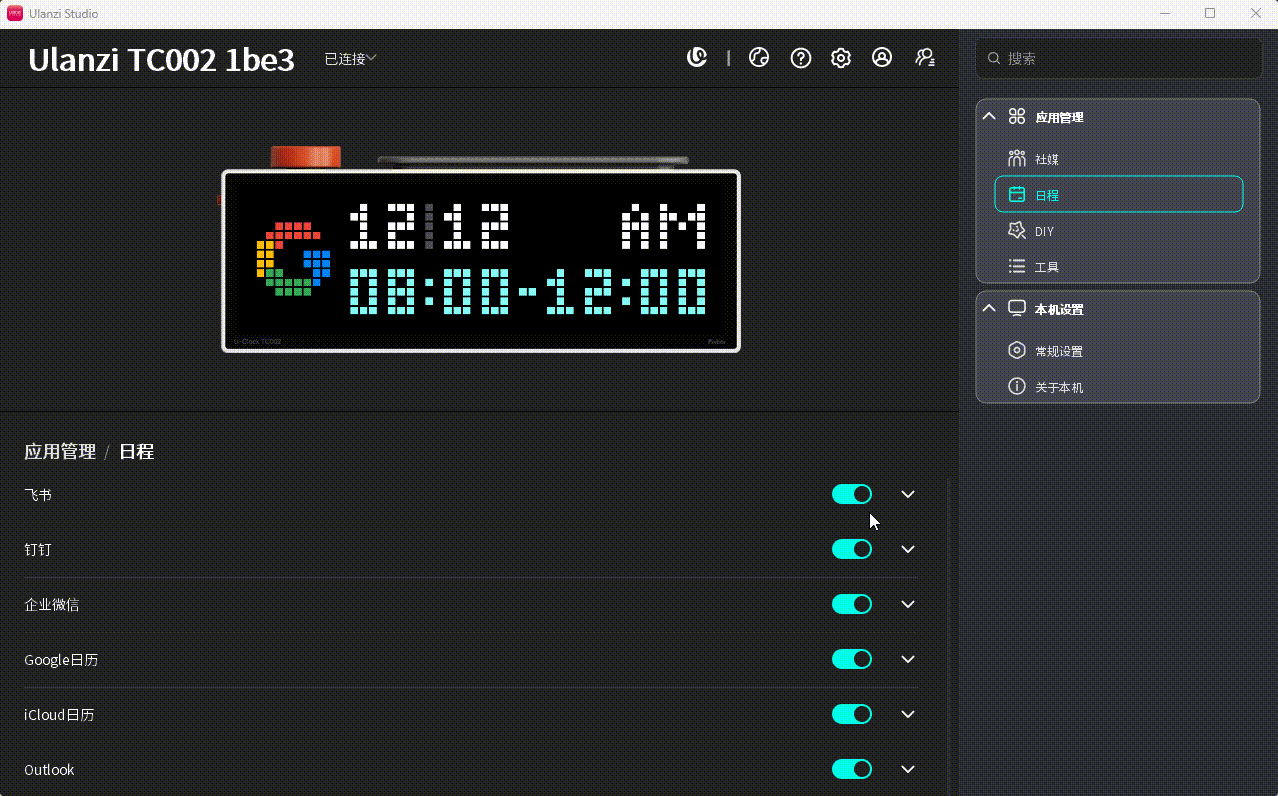1278x796 pixels.
Task: Collapse the 本机设置 section arrow
Action: pyautogui.click(x=989, y=309)
